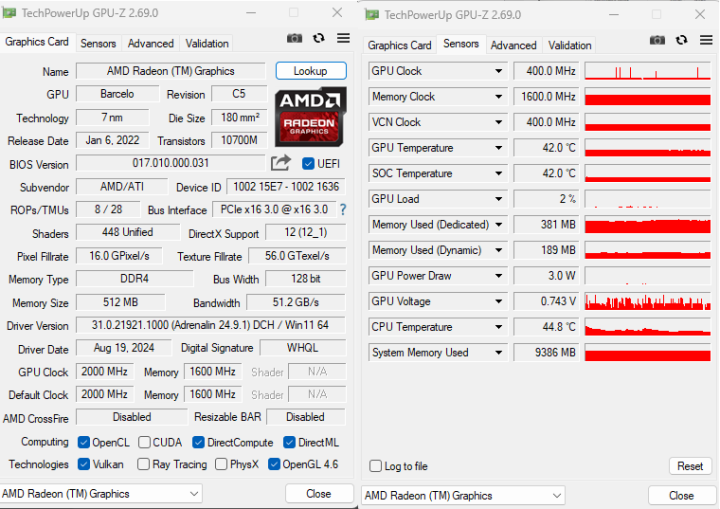
Task: Open GPU selector dropdown in Sensors window
Action: tap(463, 496)
